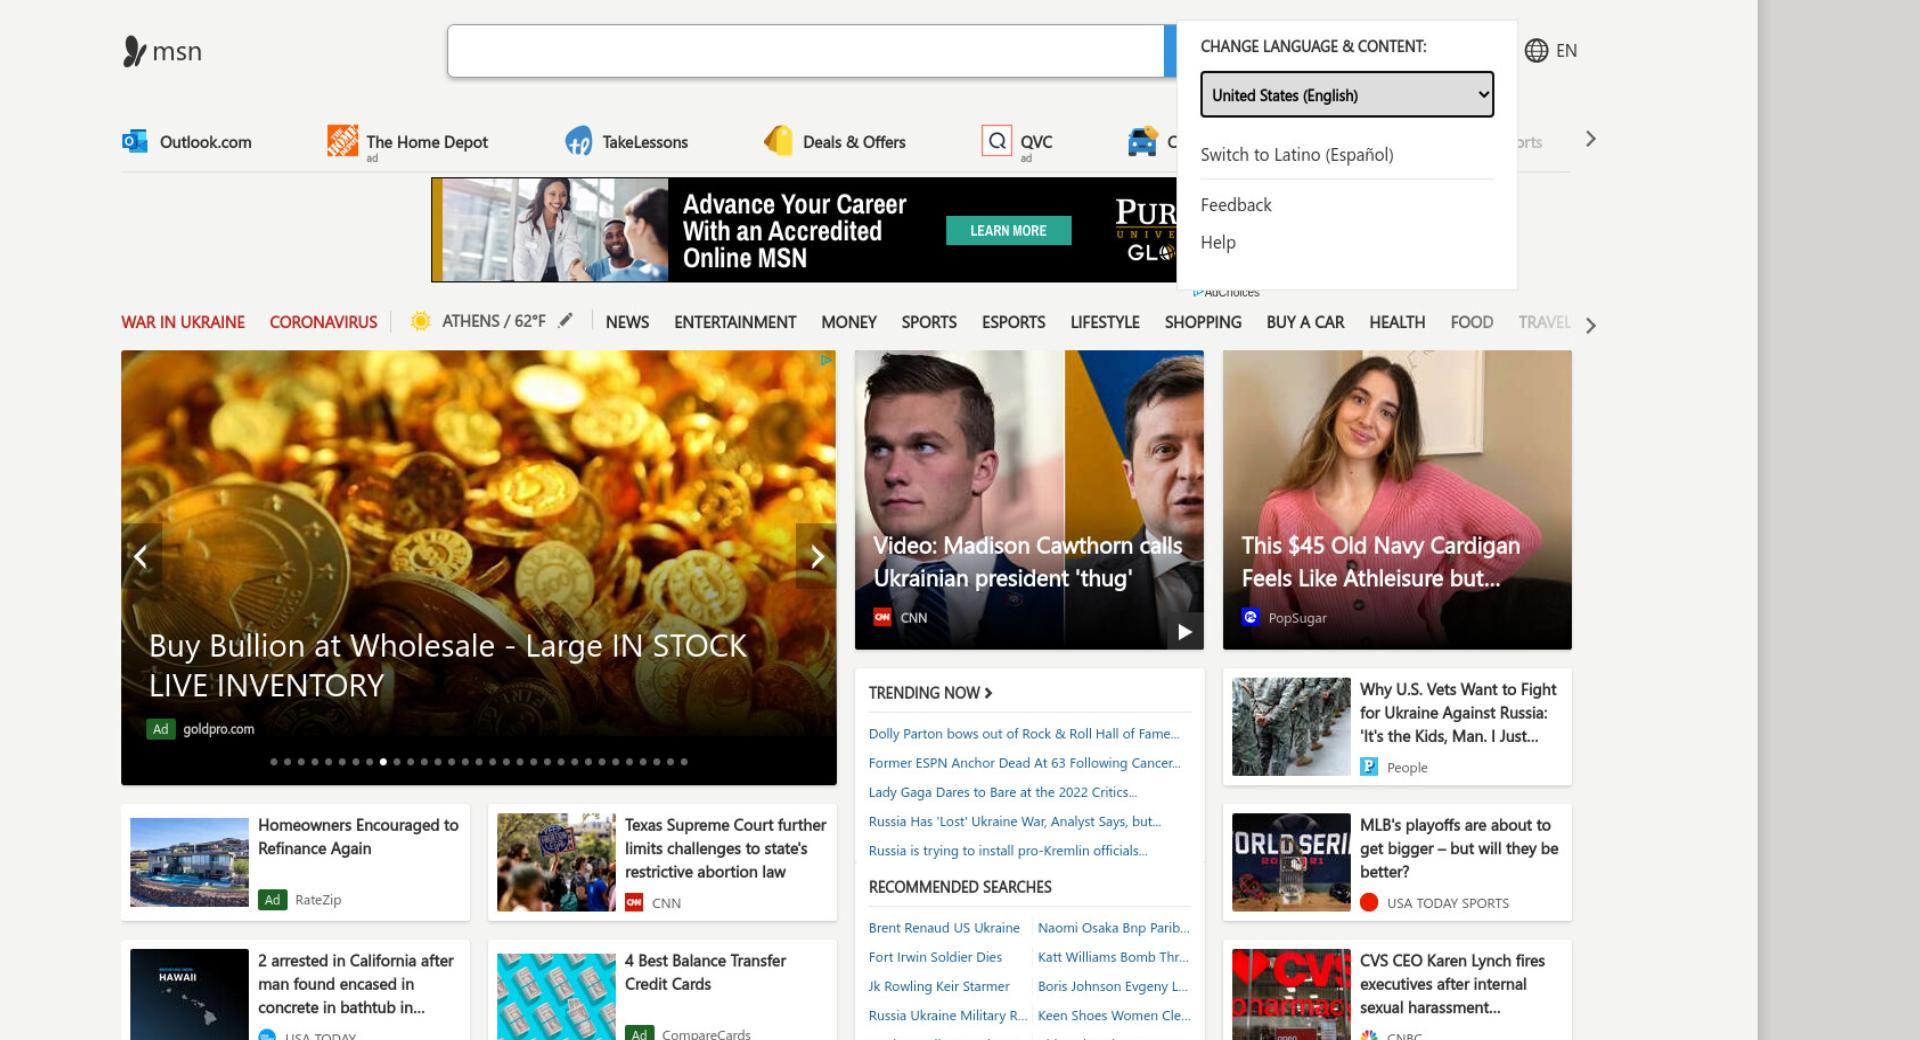Viewport: 1920px width, 1040px height.
Task: Expand TRENDING NOW section
Action: click(x=930, y=692)
